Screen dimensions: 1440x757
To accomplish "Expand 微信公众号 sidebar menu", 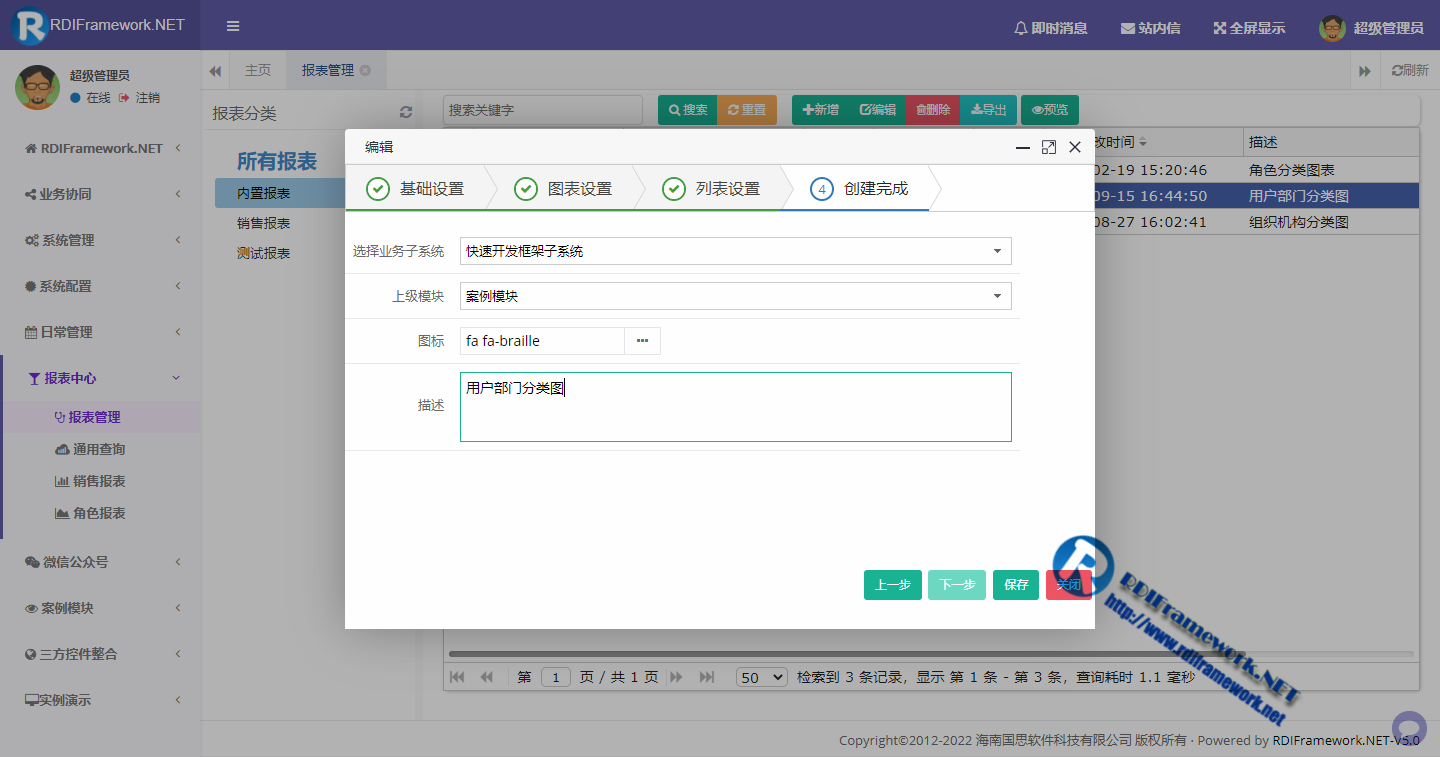I will tap(100, 562).
